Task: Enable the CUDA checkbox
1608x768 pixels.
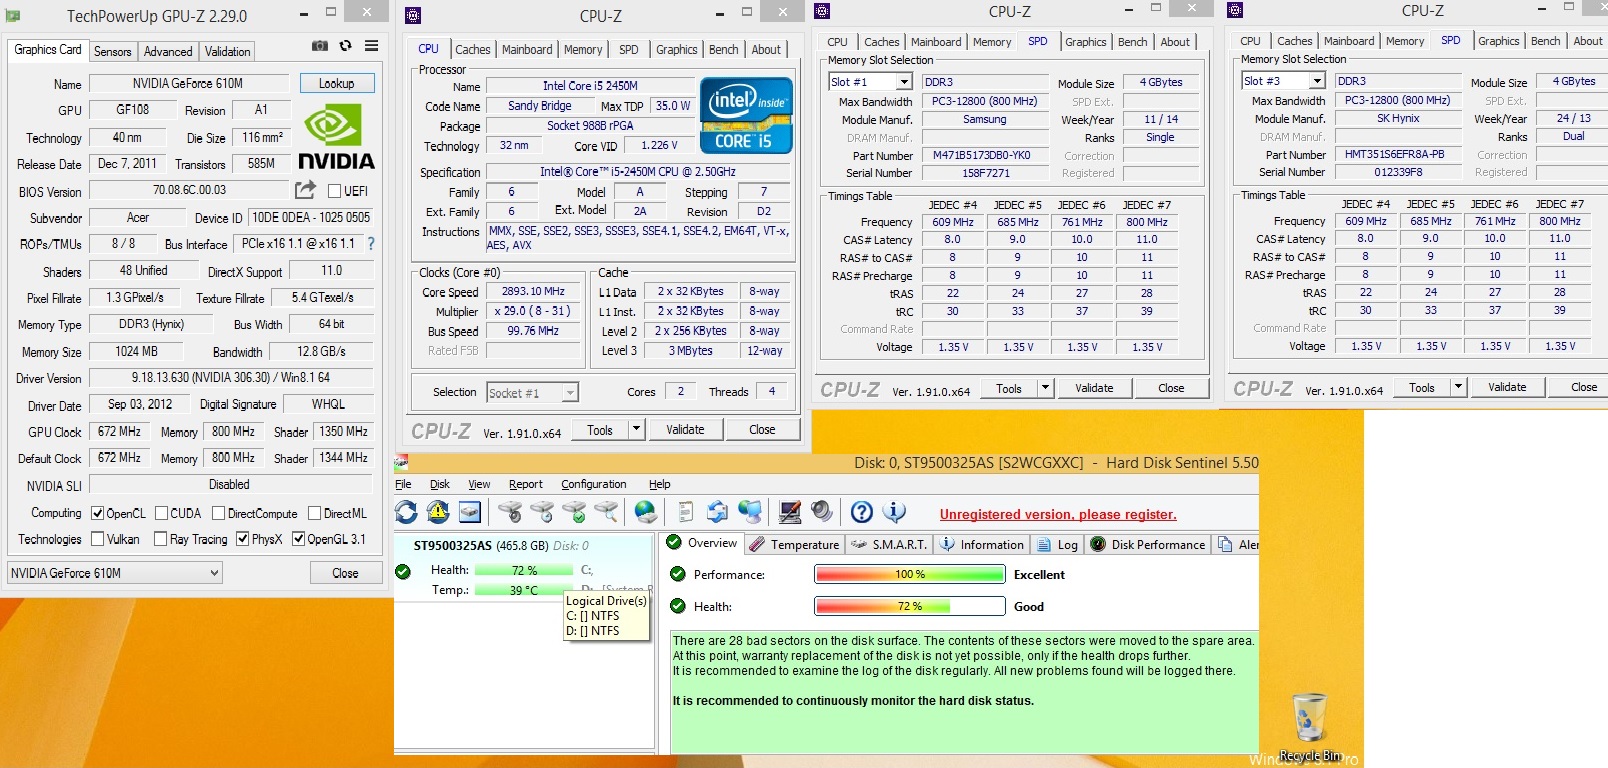Action: click(x=161, y=514)
